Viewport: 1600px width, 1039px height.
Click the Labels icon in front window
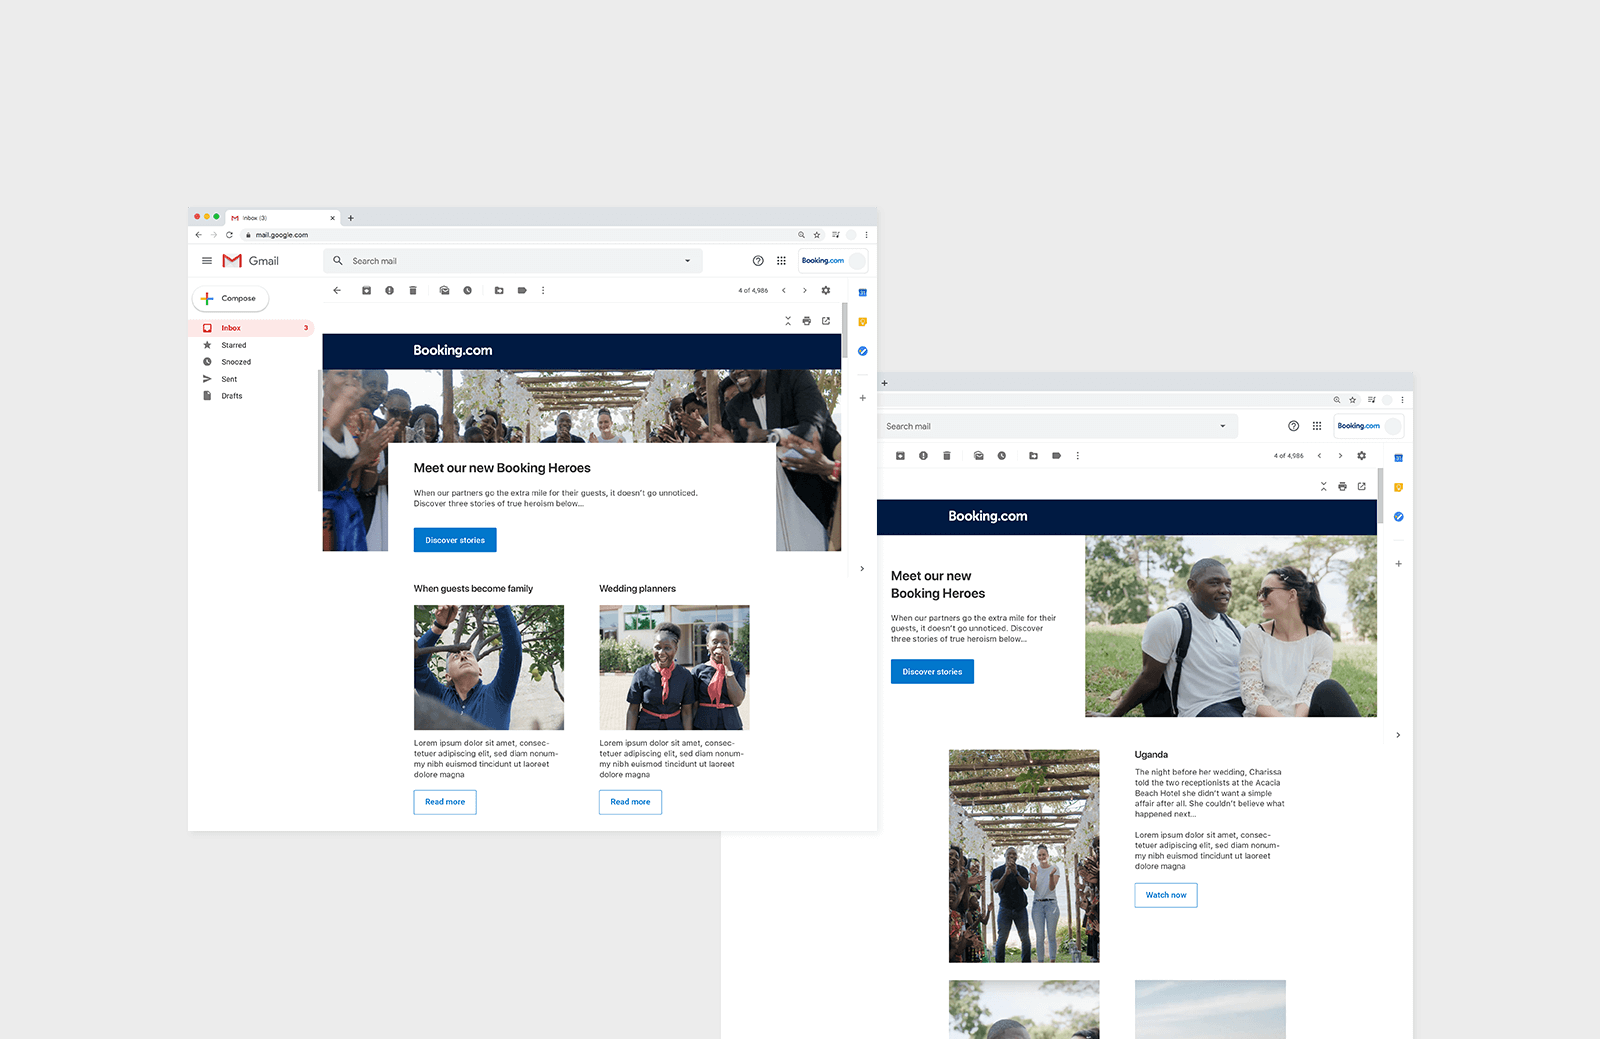522,291
